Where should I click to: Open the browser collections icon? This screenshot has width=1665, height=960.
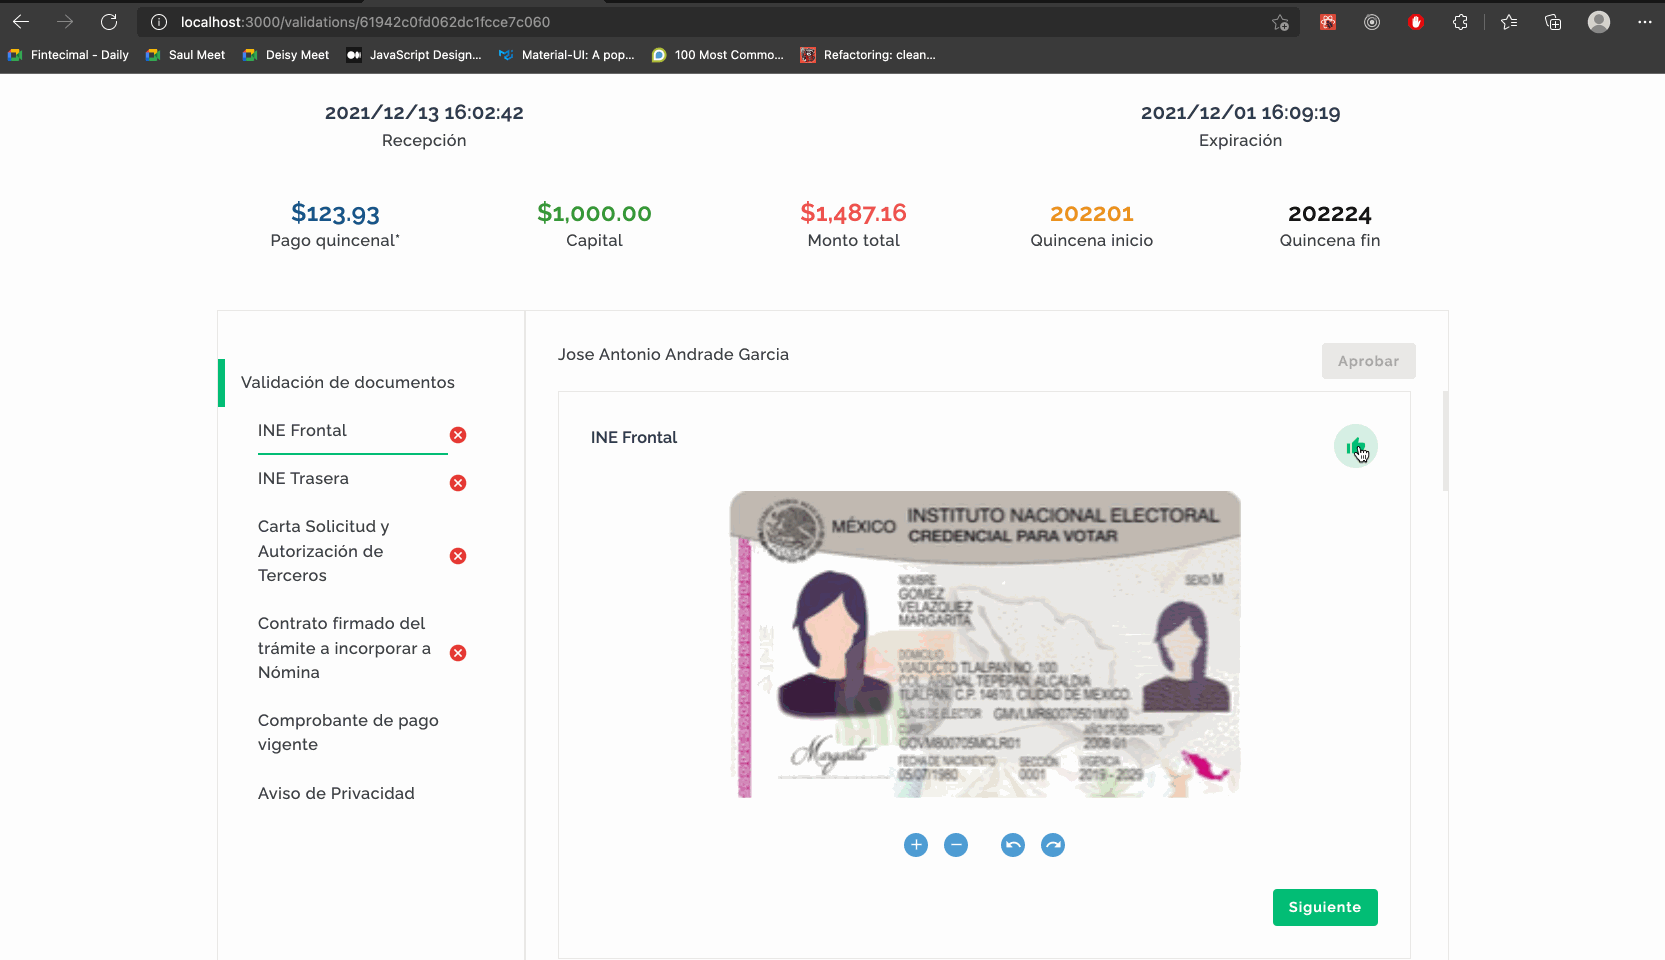click(x=1553, y=22)
